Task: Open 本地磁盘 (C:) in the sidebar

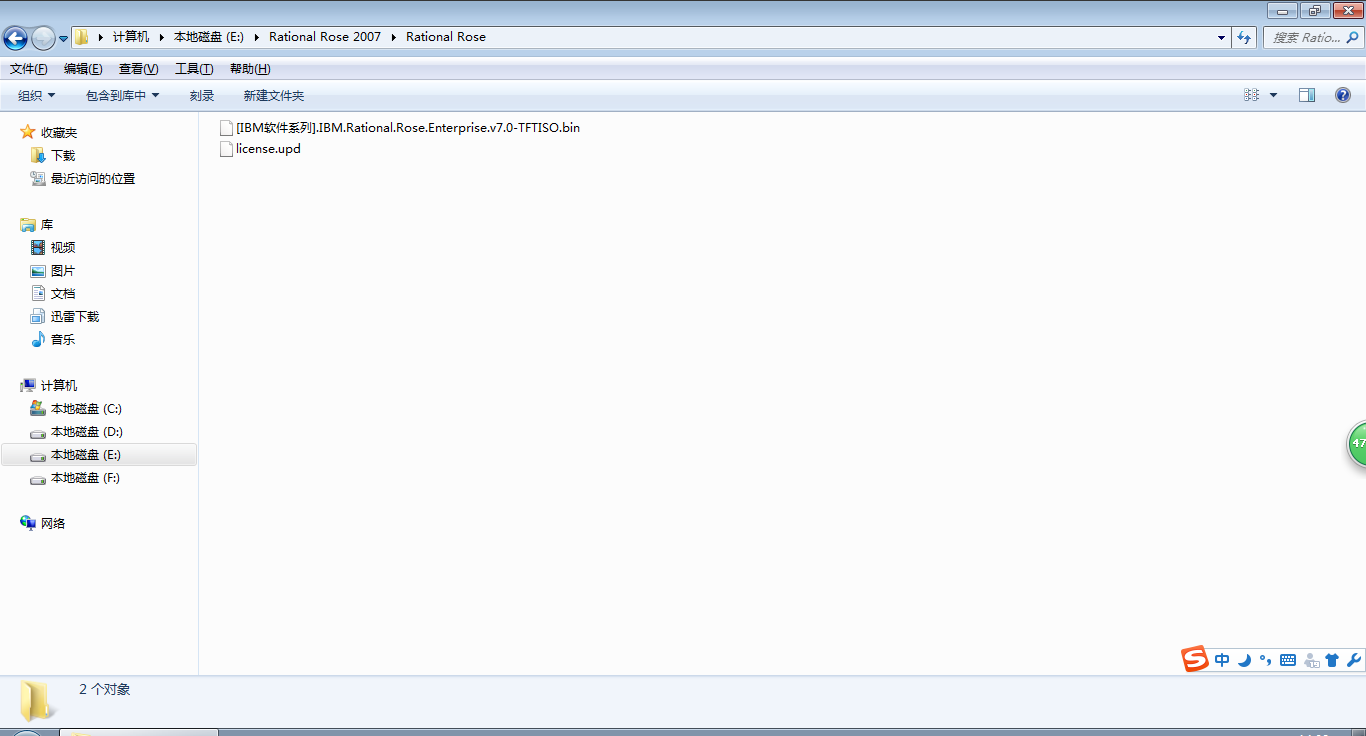Action: 86,408
